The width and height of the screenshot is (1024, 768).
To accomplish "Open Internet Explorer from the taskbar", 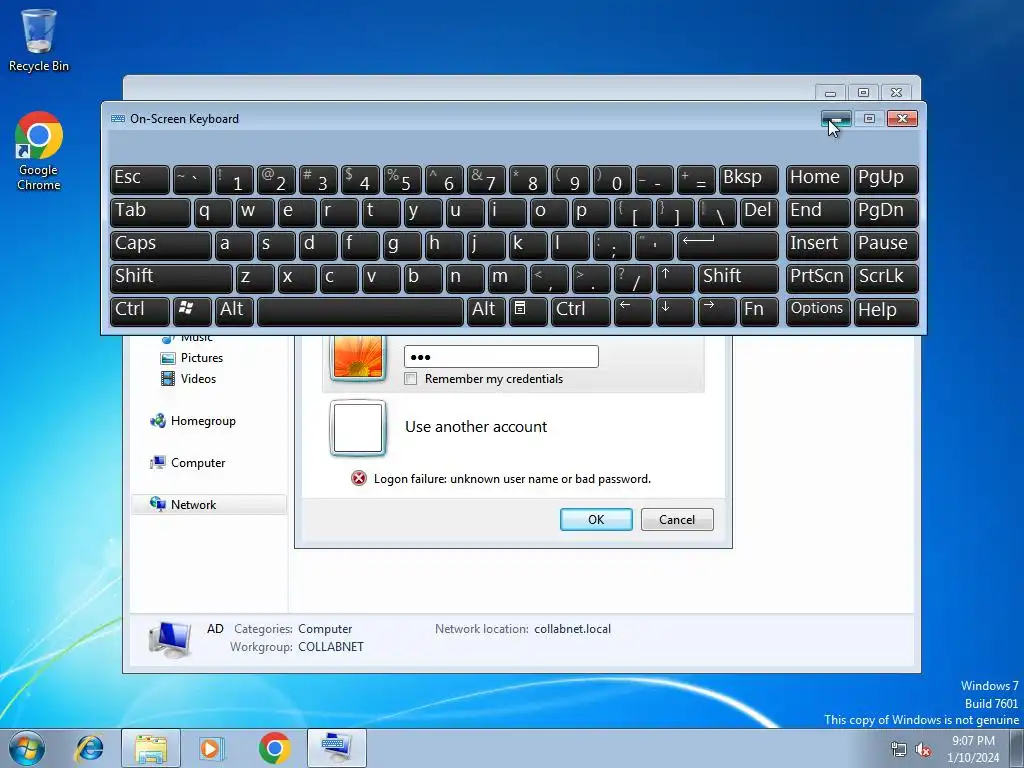I will (x=89, y=748).
